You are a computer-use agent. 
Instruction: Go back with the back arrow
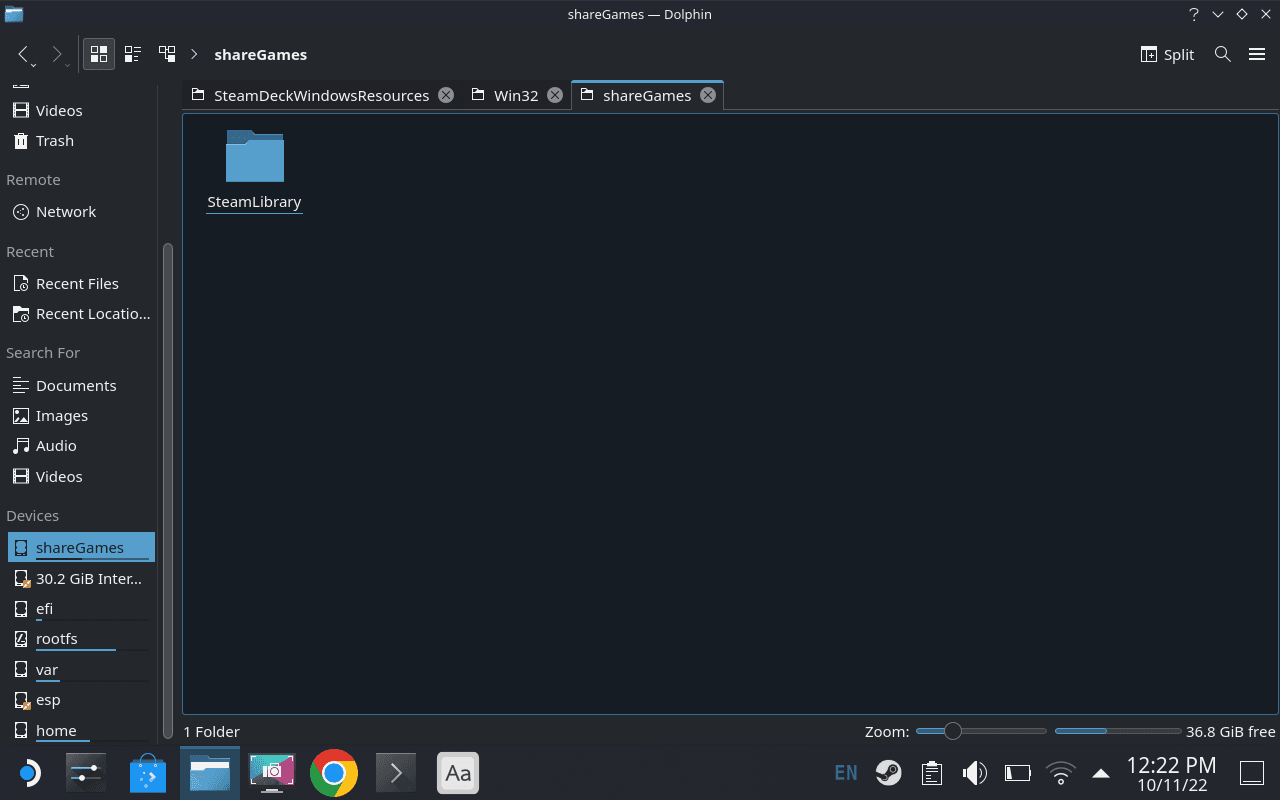(x=25, y=54)
